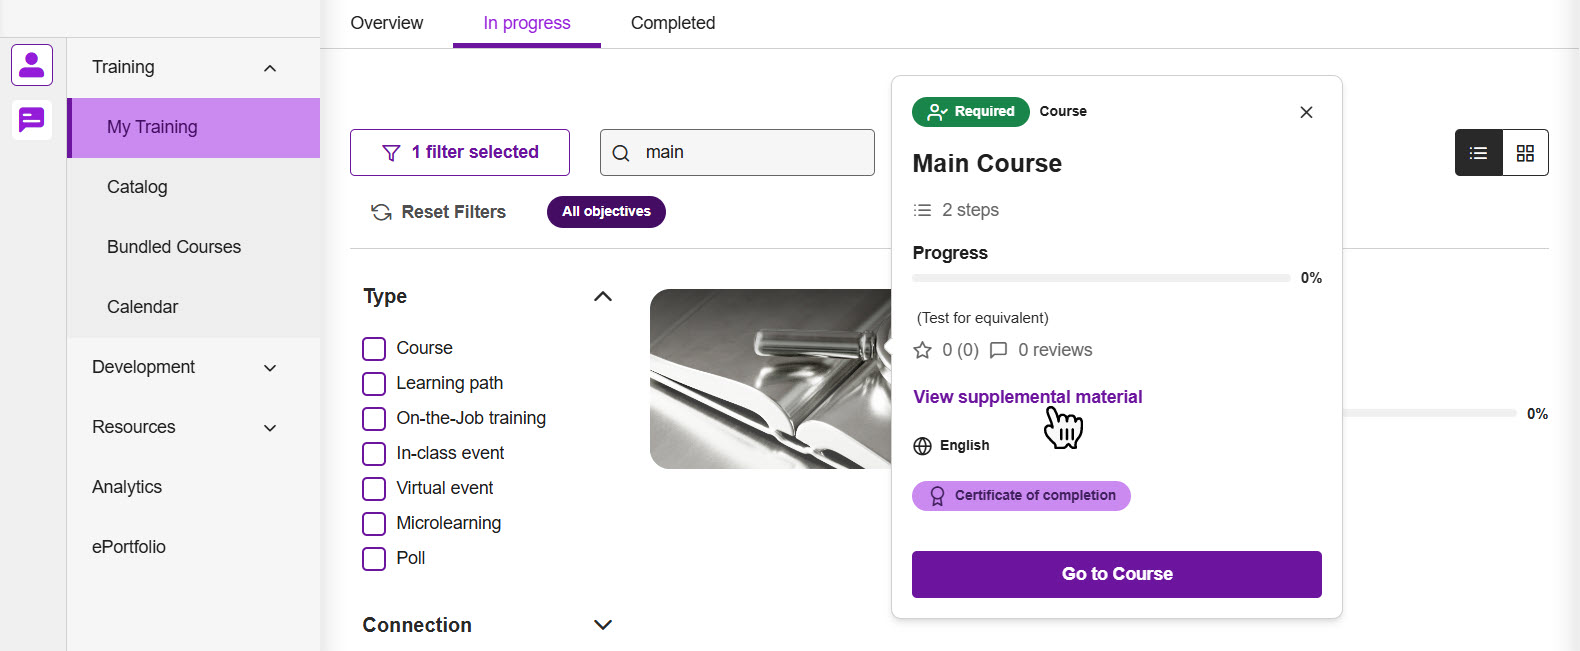Screen dimensions: 1580x651
Task: Click the reviews comment icon
Action: [998, 350]
